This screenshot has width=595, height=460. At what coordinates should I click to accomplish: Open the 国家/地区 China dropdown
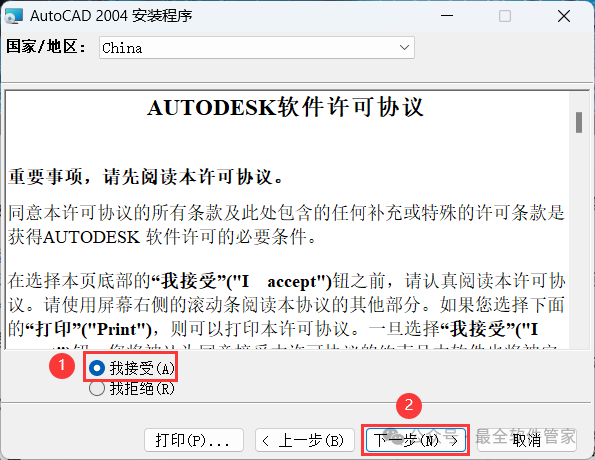(257, 48)
